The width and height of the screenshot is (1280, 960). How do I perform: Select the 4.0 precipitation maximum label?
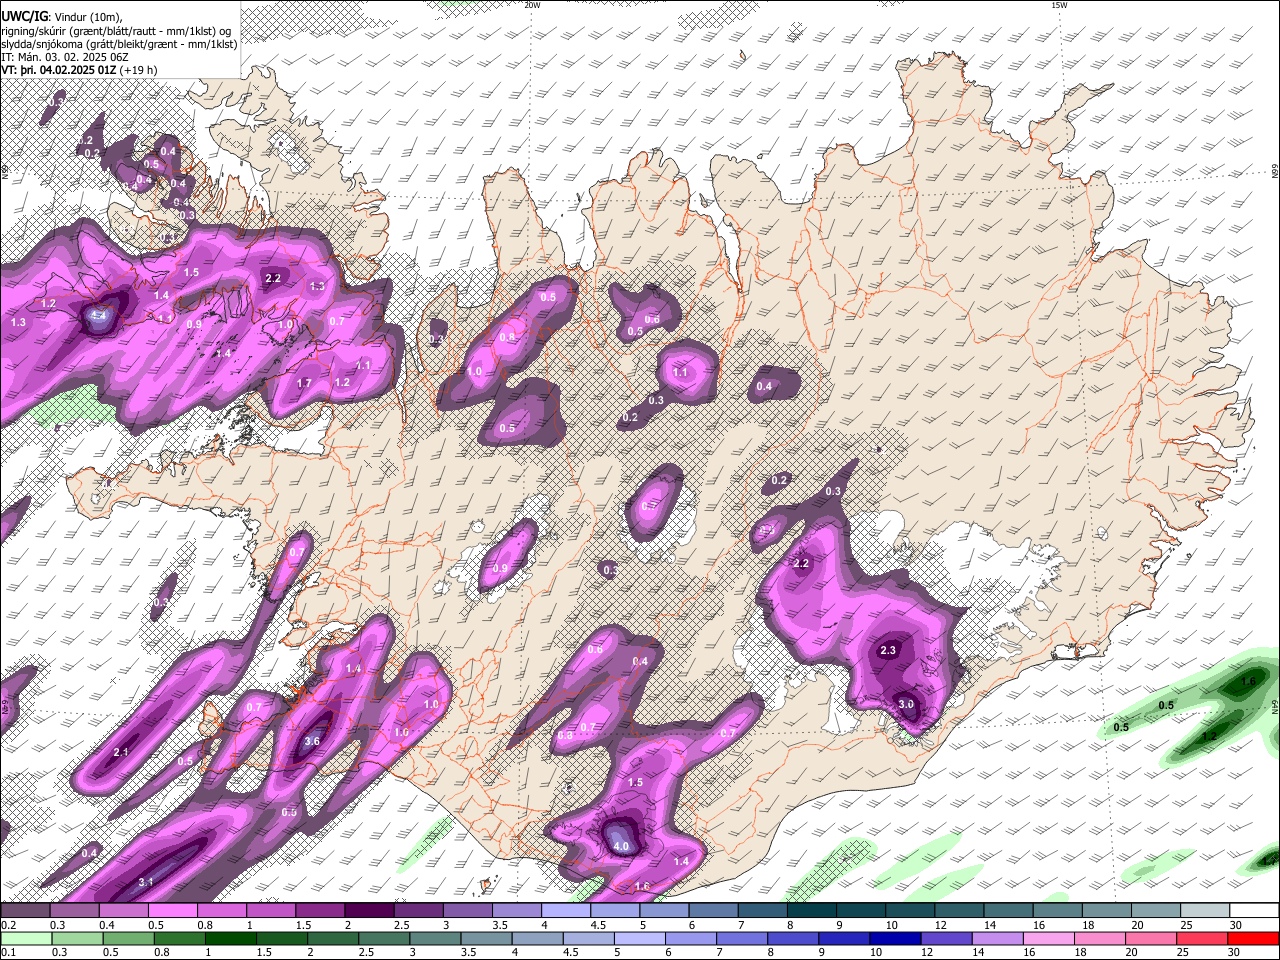[621, 846]
